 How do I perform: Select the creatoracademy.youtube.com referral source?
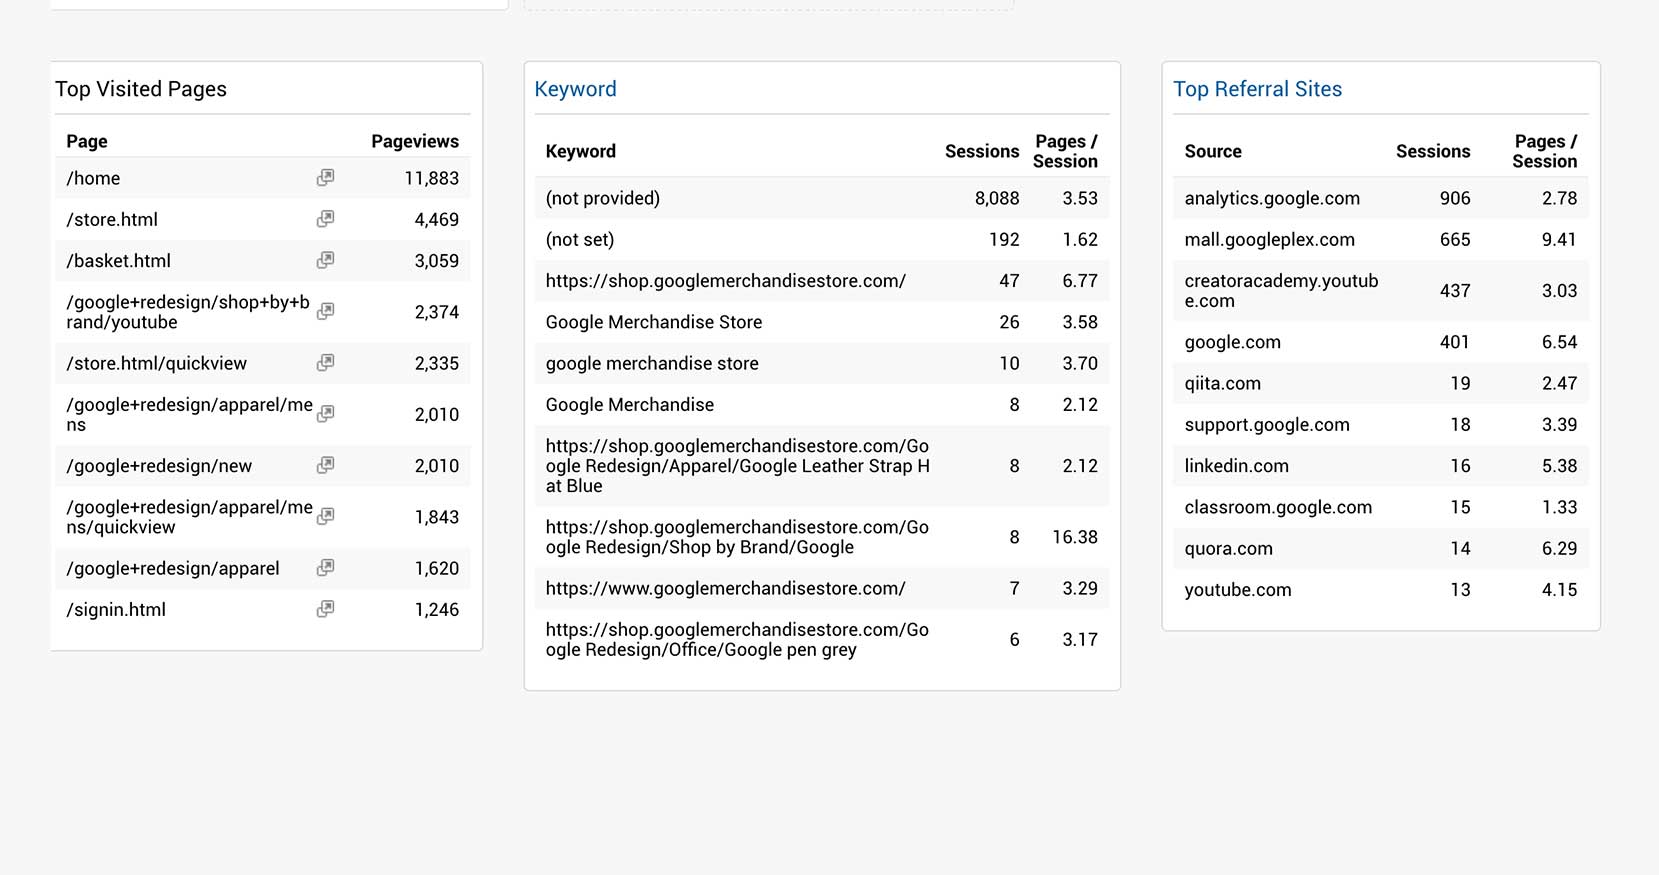click(1281, 291)
